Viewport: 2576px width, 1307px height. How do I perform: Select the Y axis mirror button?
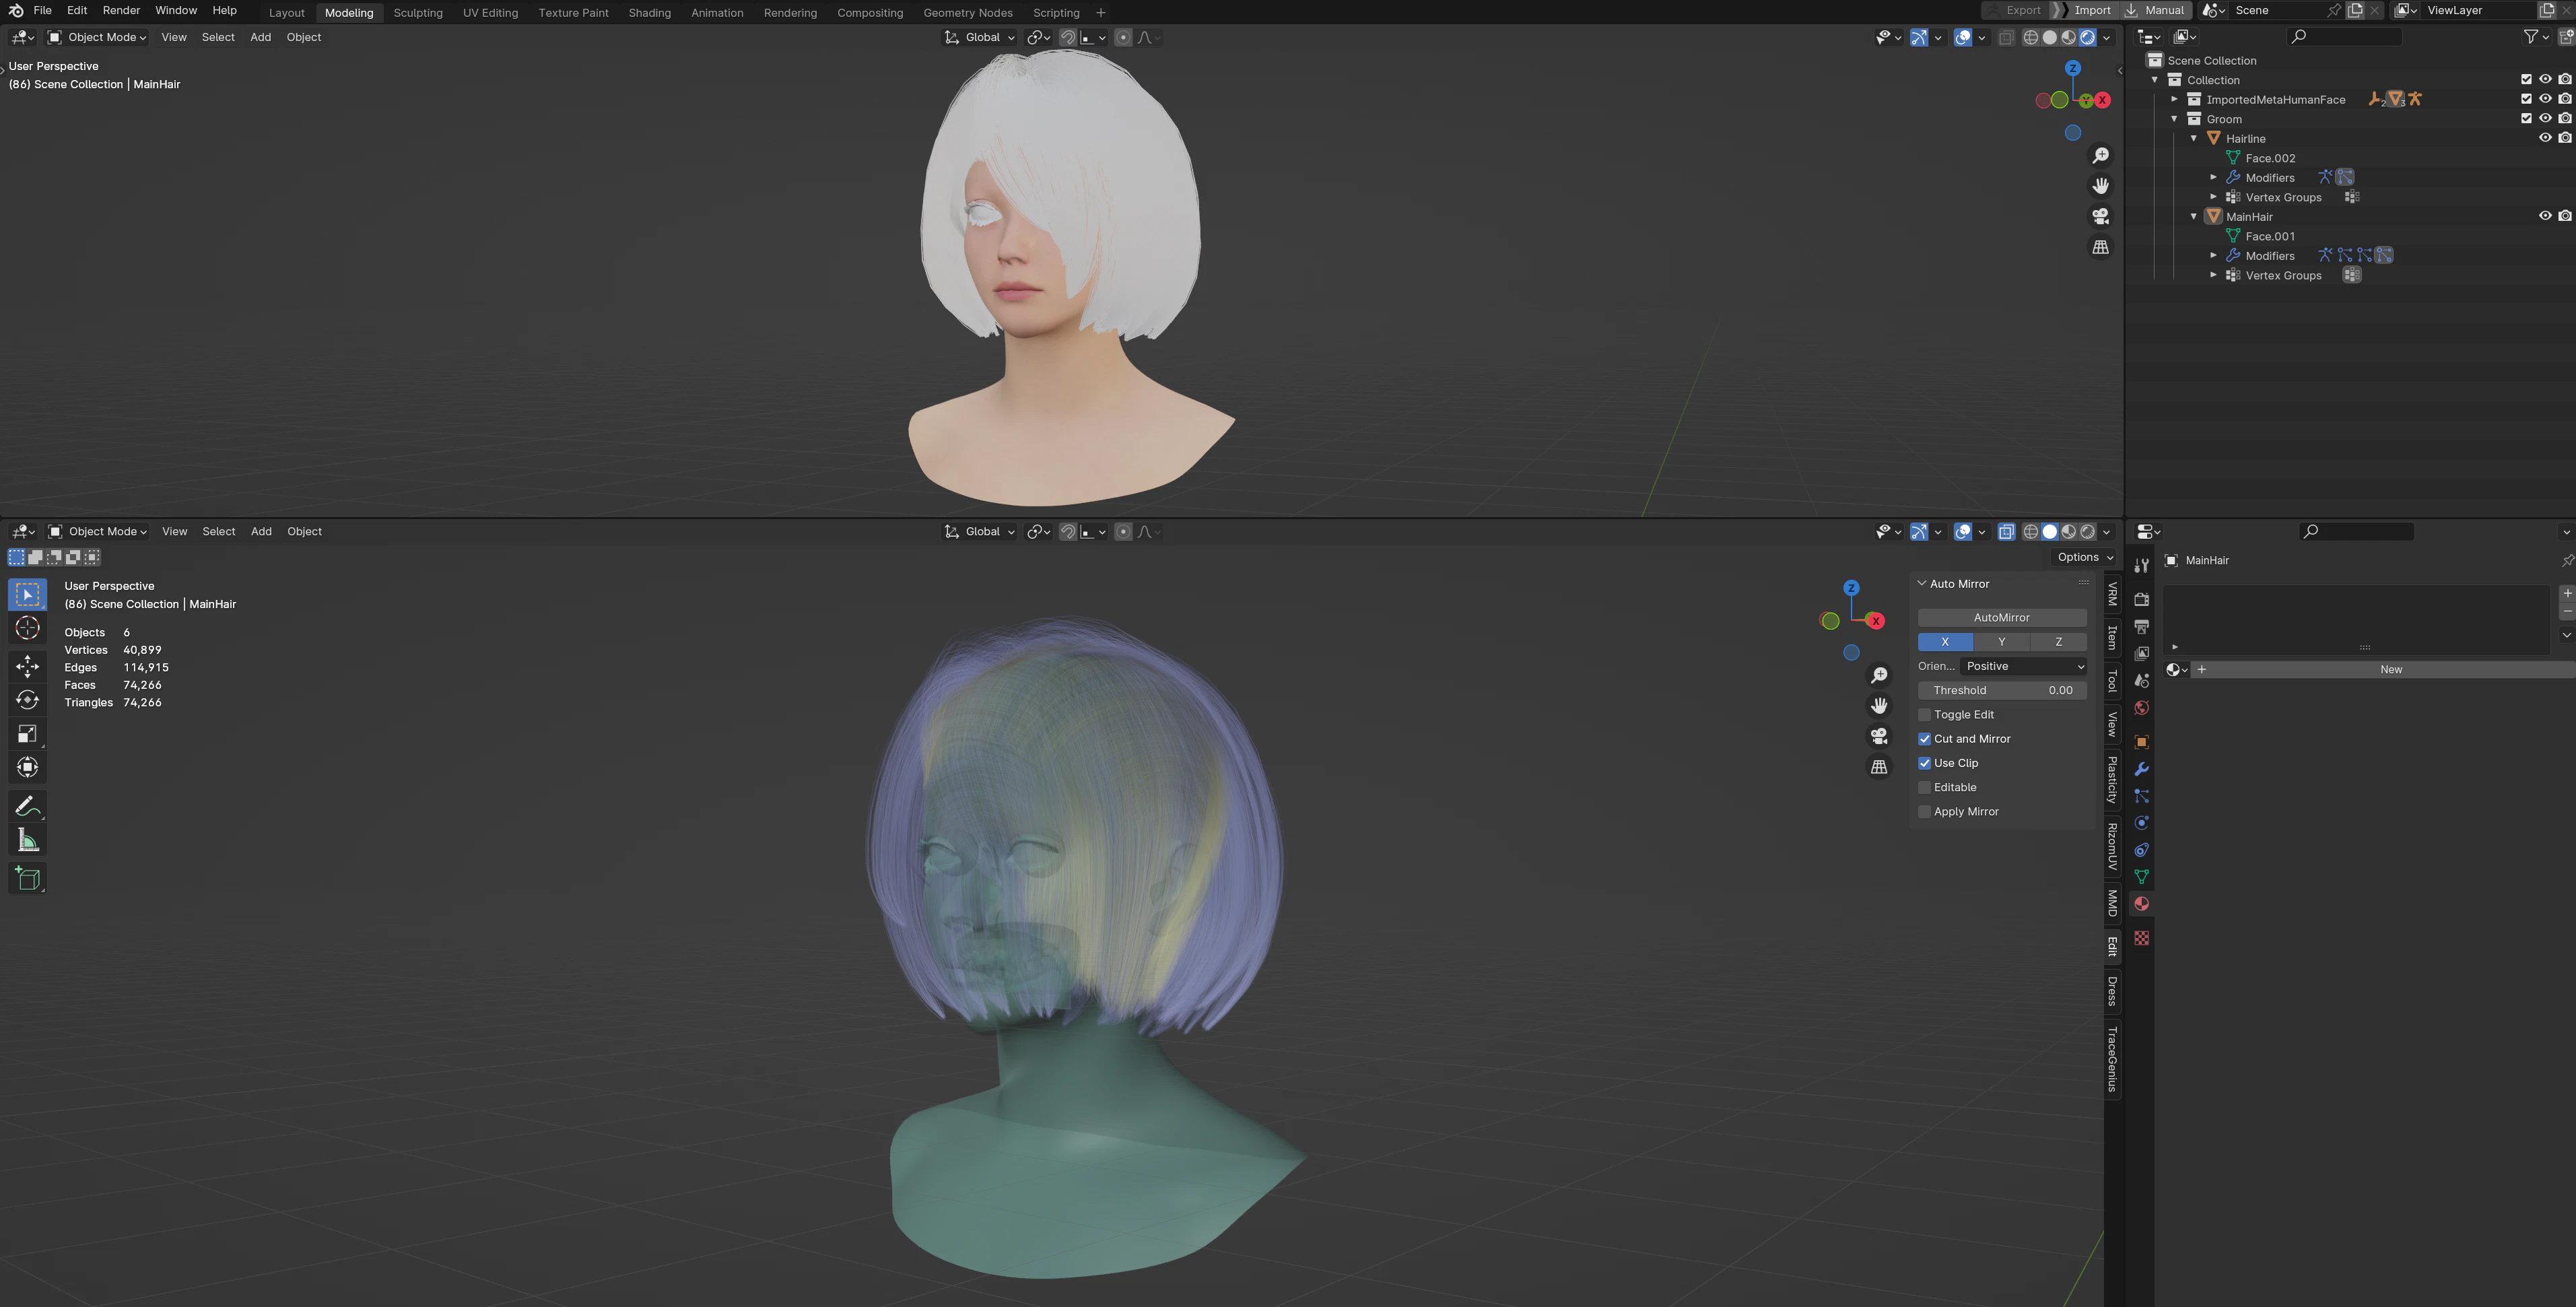(2001, 642)
